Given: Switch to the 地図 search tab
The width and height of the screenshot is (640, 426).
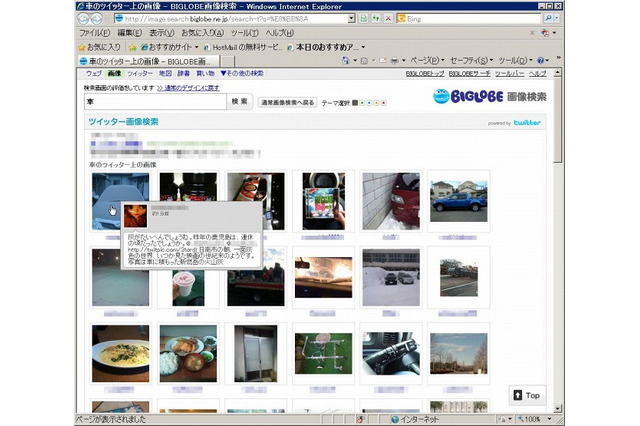Looking at the screenshot, I should click(165, 73).
